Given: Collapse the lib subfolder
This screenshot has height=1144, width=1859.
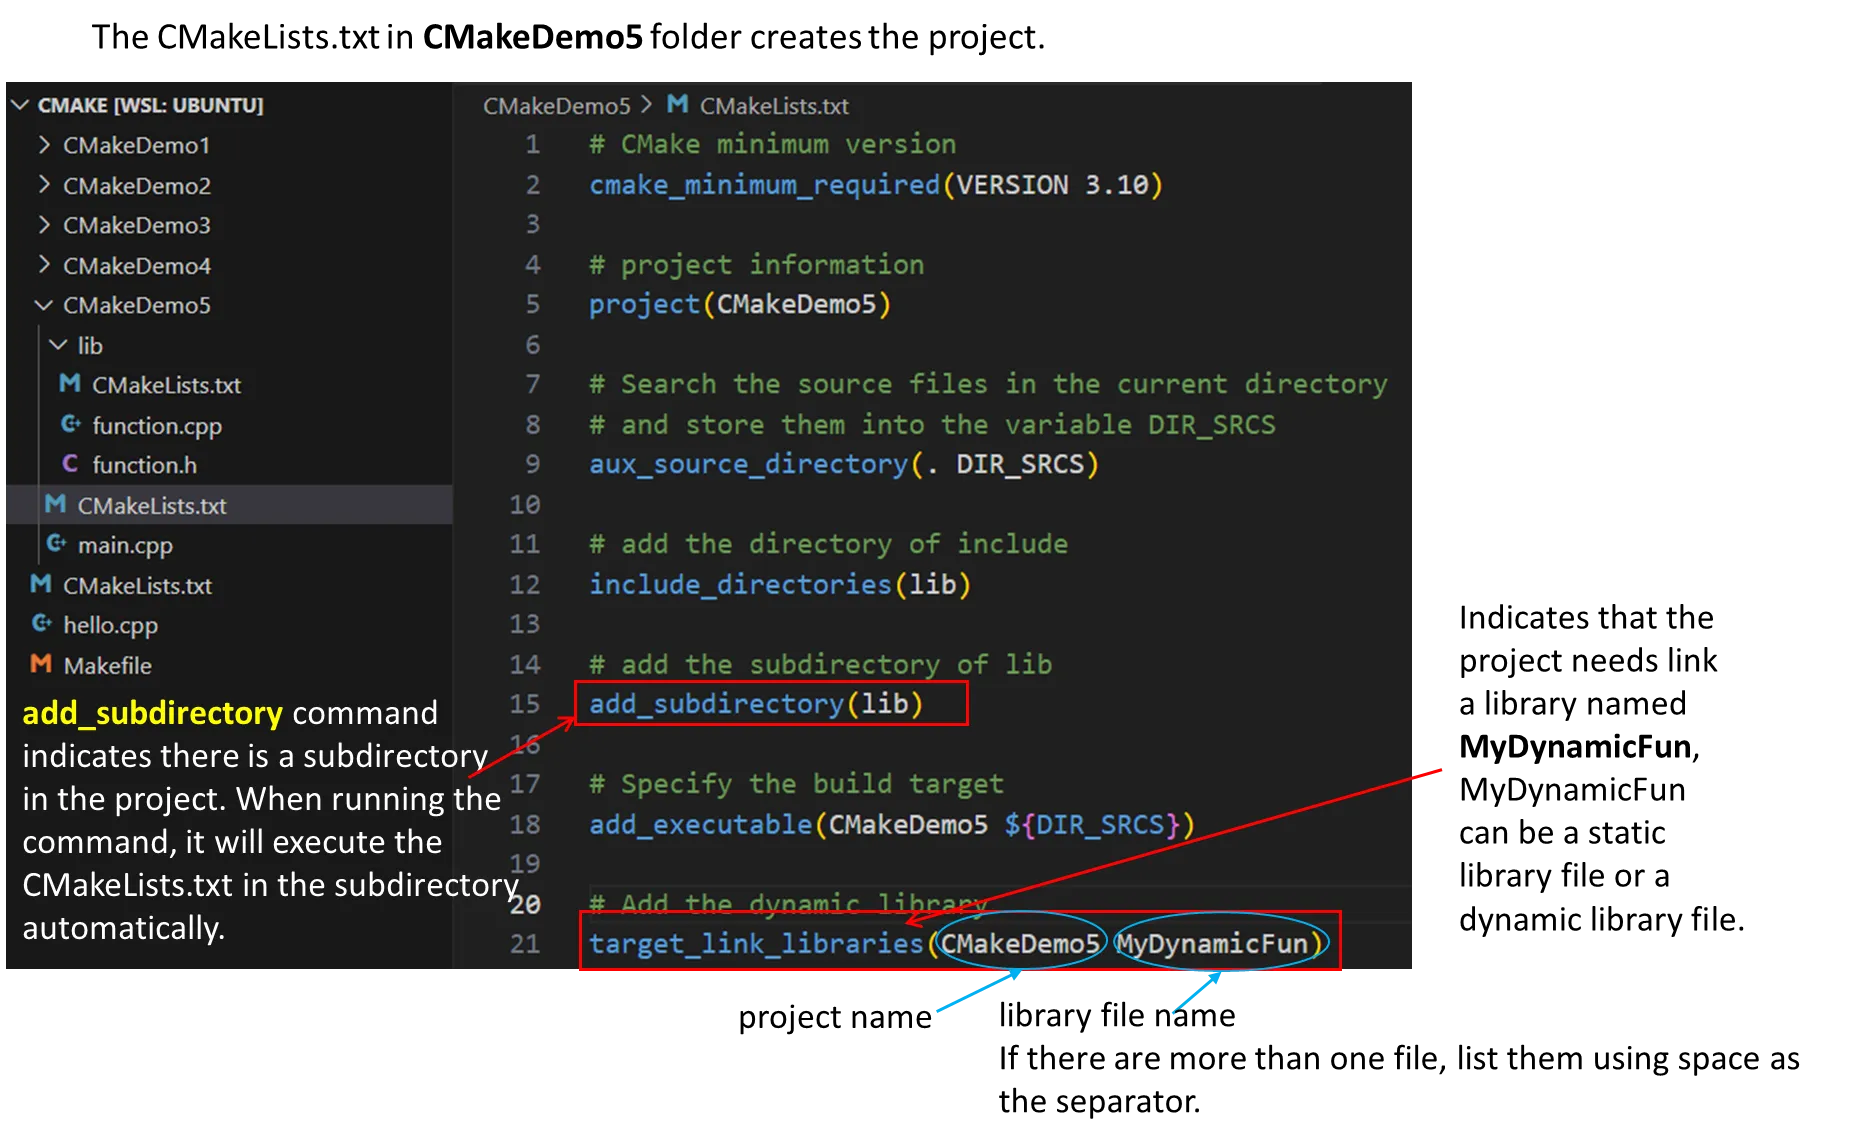Looking at the screenshot, I should click(x=58, y=345).
